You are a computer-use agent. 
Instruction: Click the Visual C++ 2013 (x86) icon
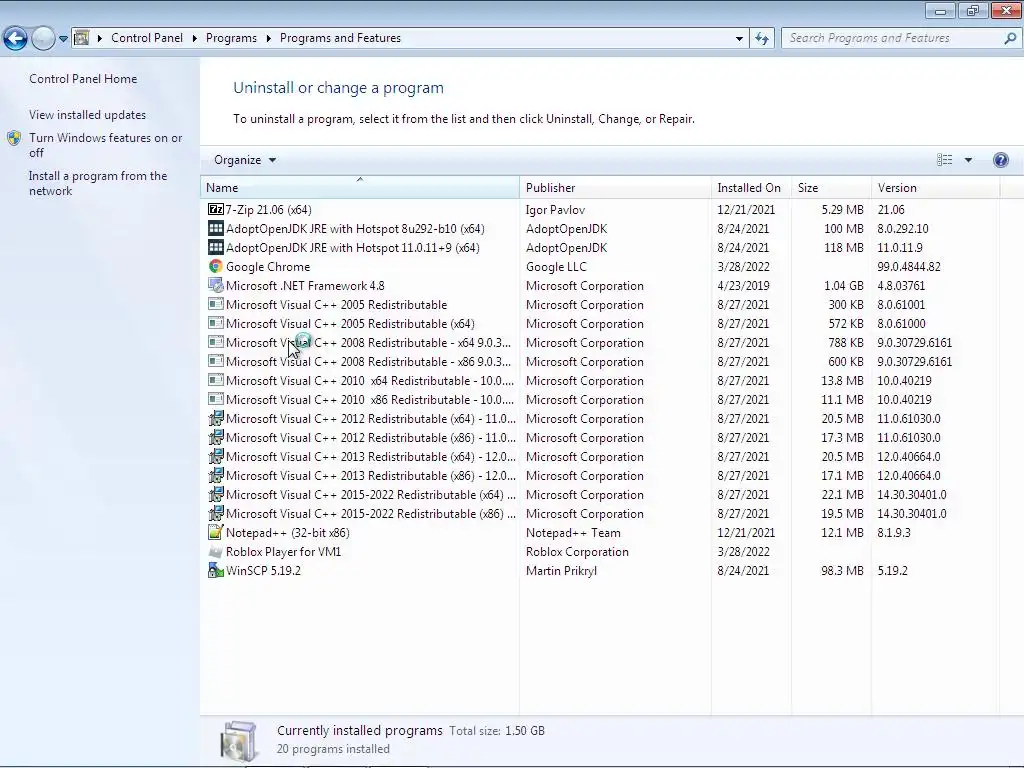tap(216, 475)
